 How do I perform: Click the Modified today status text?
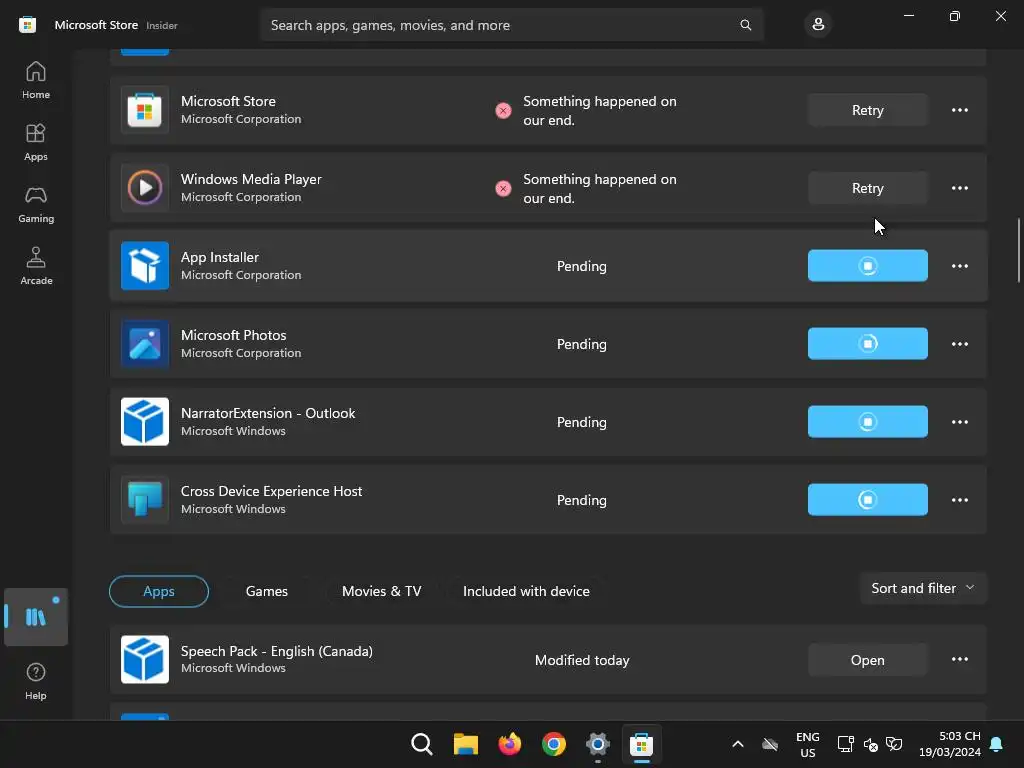pyautogui.click(x=582, y=660)
